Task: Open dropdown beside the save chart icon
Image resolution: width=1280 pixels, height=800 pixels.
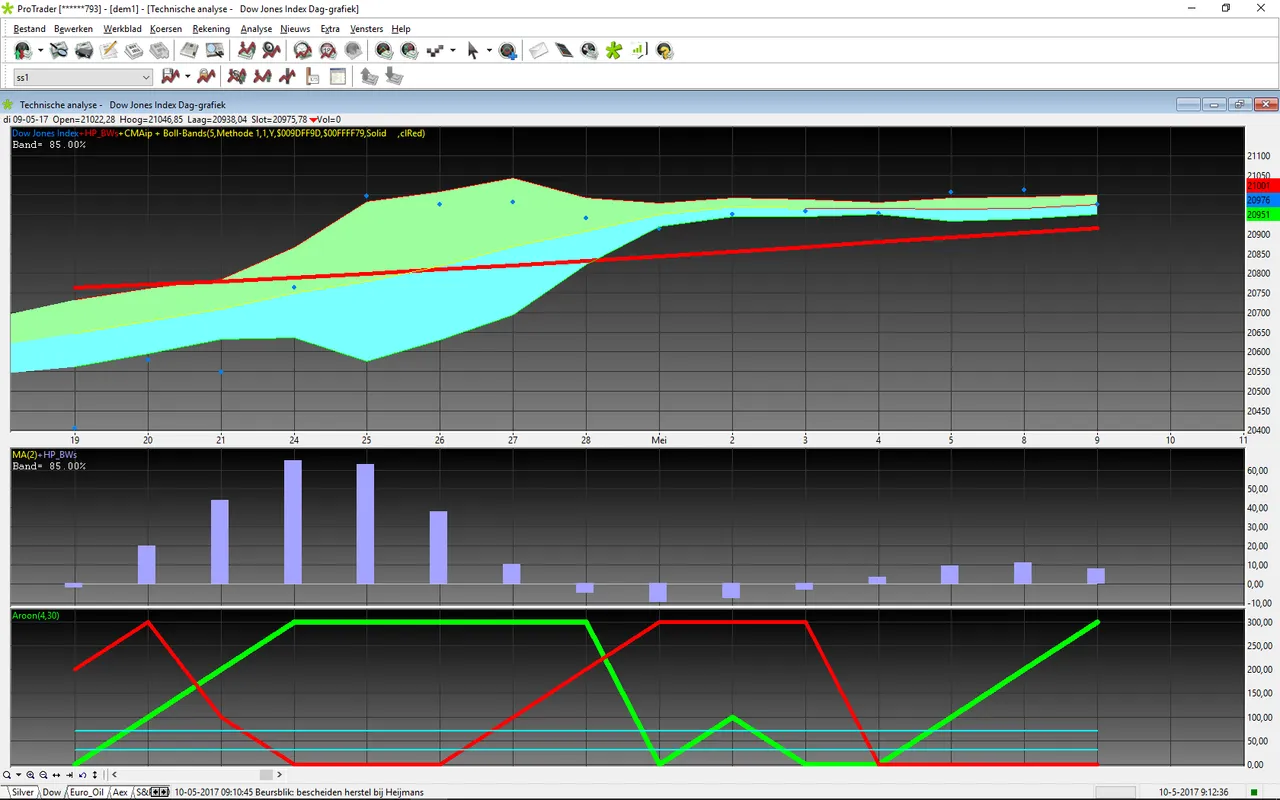Action: (x=187, y=76)
